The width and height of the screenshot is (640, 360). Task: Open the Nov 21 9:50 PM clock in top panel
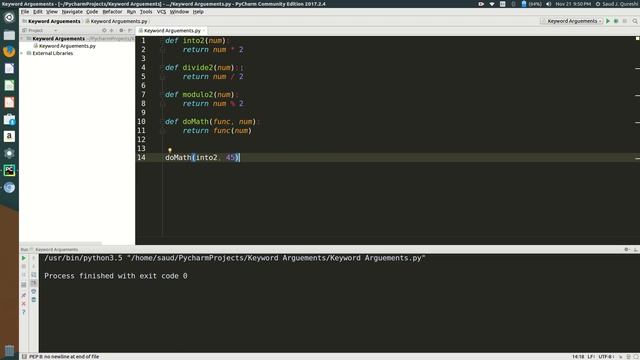pyautogui.click(x=573, y=4)
